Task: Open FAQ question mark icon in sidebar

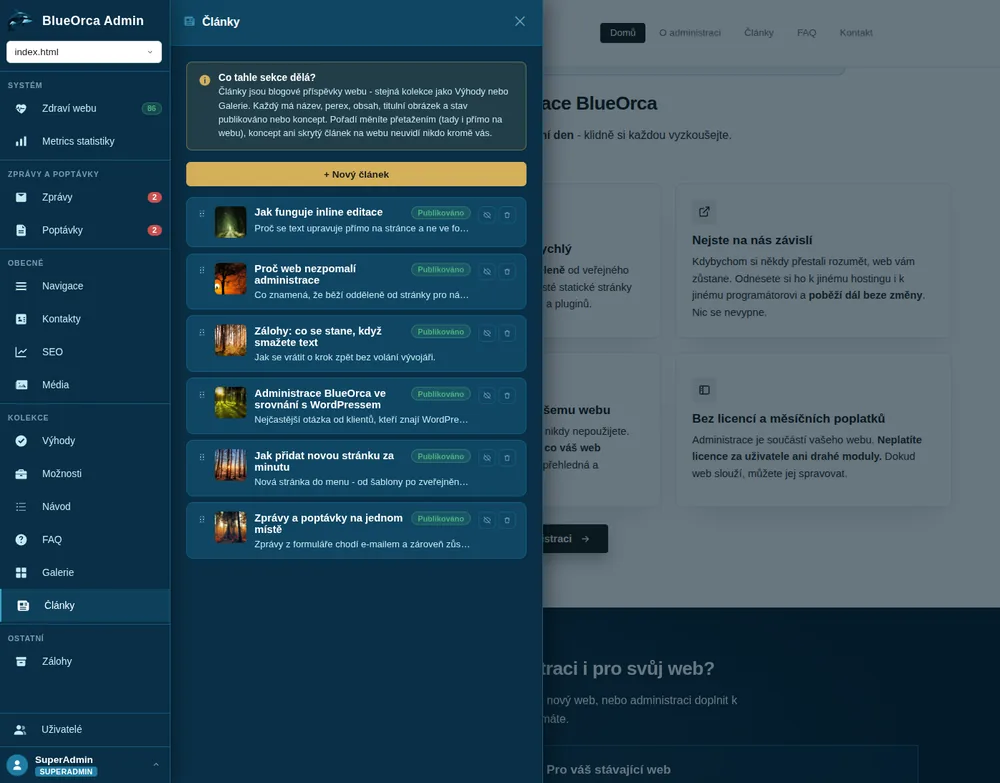Action: click(21, 539)
